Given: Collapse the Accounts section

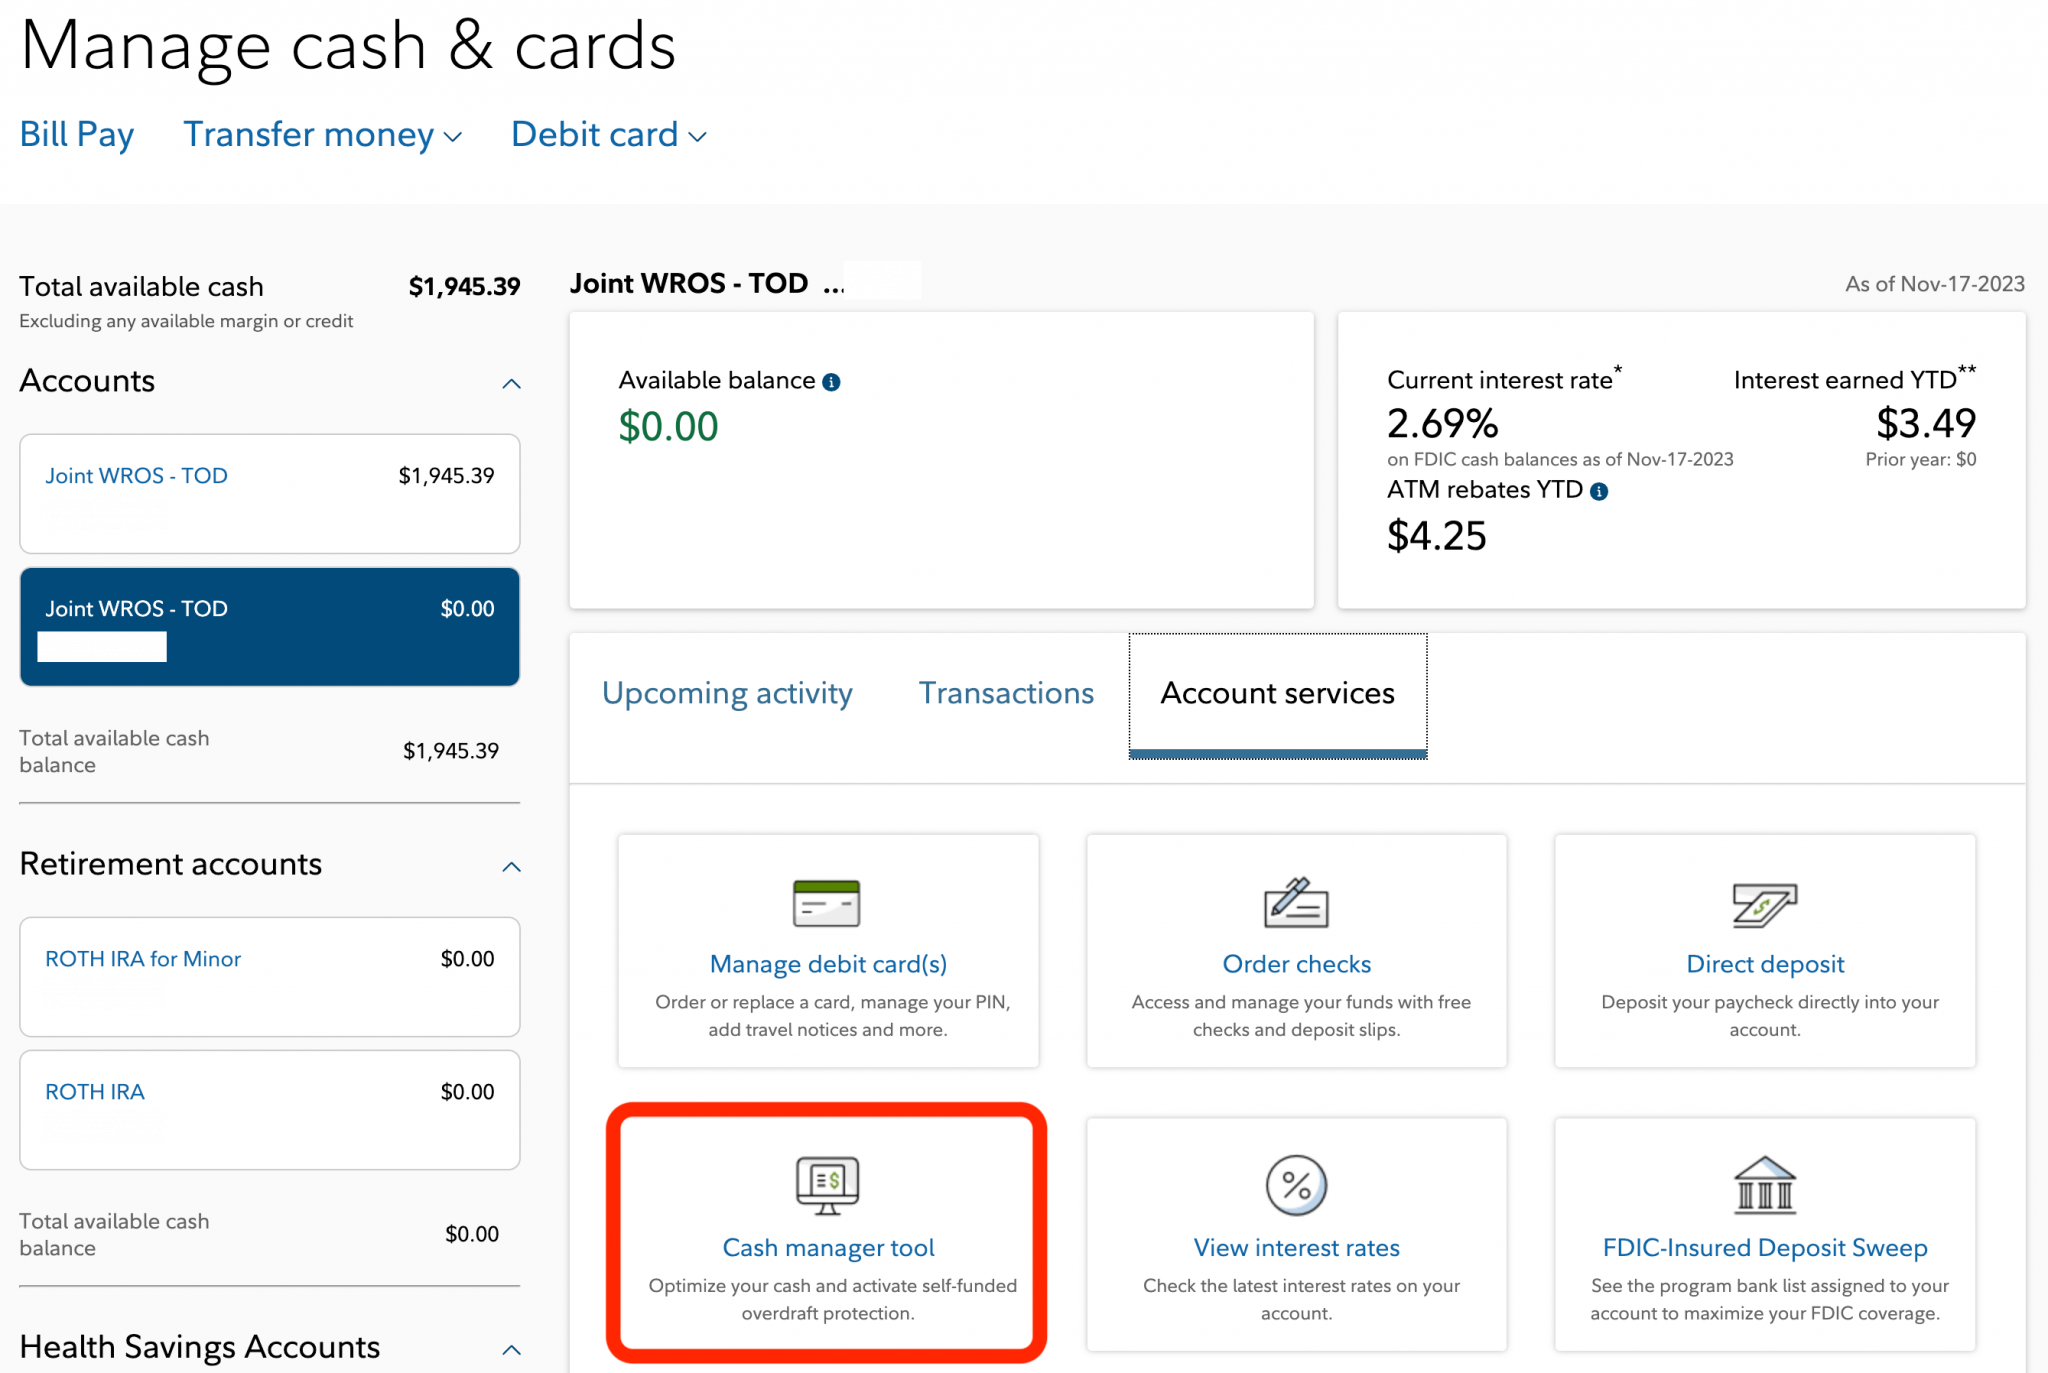Looking at the screenshot, I should coord(511,384).
